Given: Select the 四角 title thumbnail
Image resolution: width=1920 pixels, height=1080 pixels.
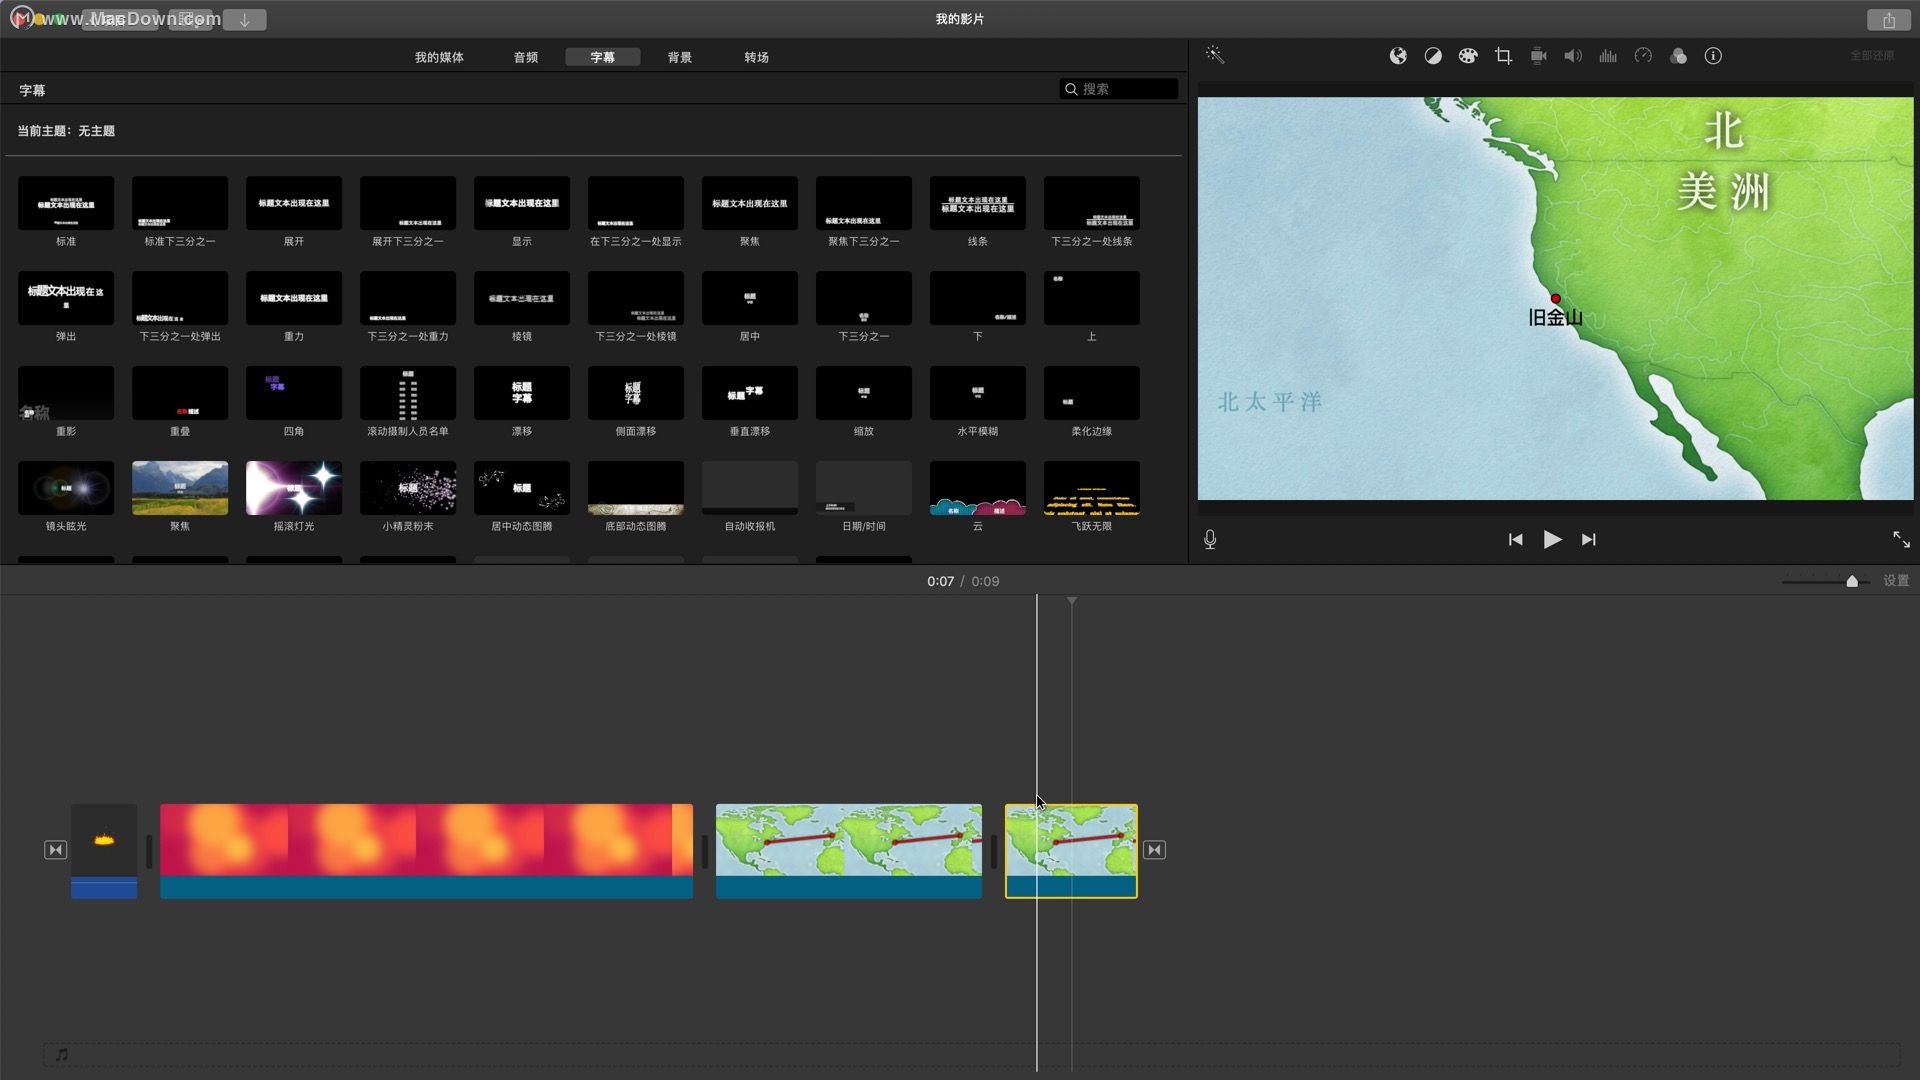Looking at the screenshot, I should click(294, 393).
